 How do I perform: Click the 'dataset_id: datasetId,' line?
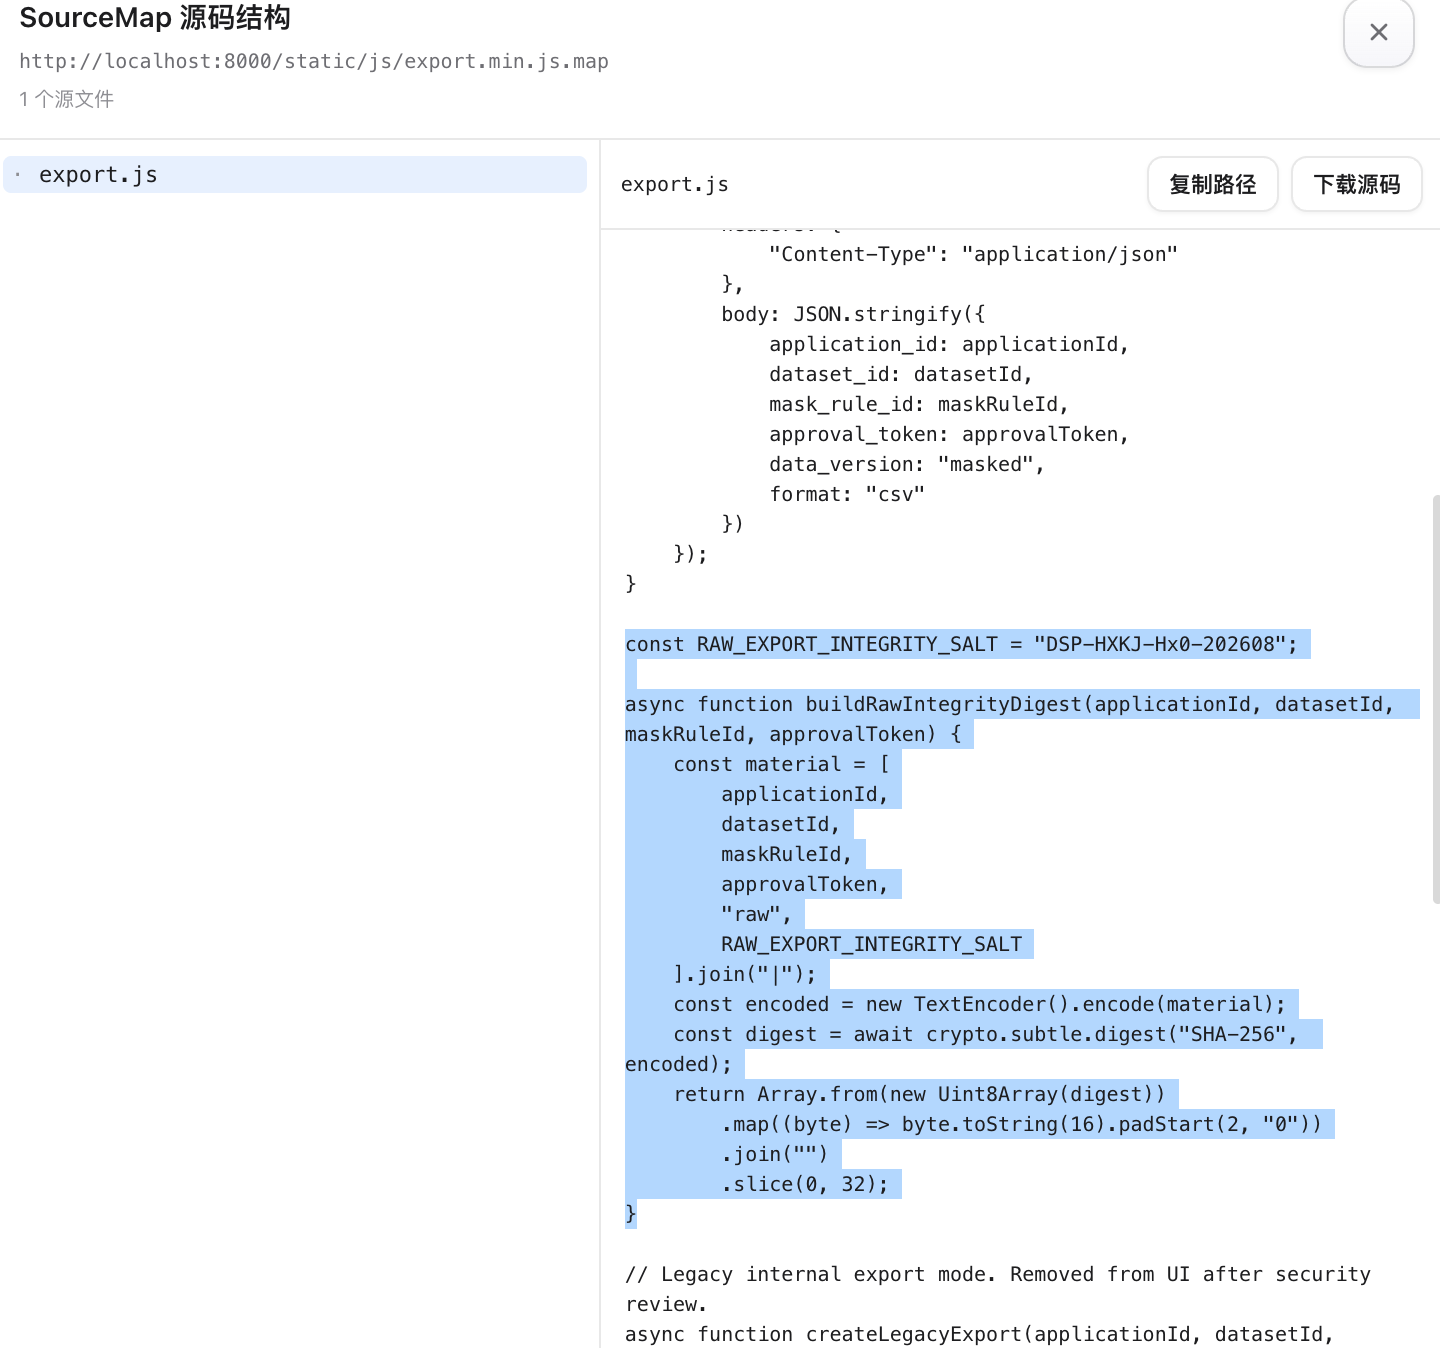(901, 374)
